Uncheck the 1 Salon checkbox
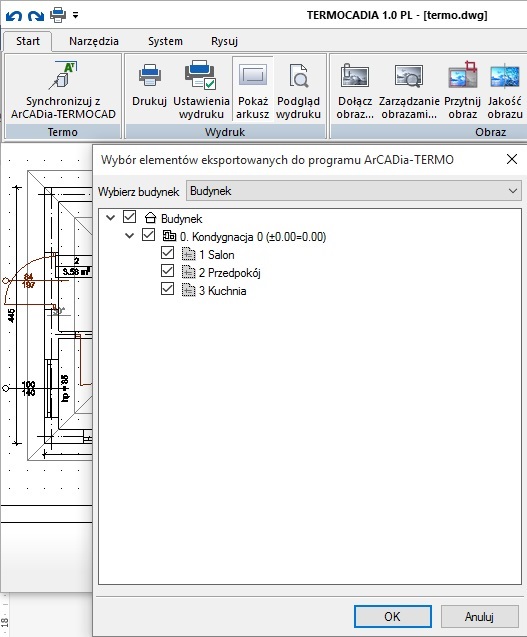Image resolution: width=527 pixels, height=637 pixels. tap(167, 253)
